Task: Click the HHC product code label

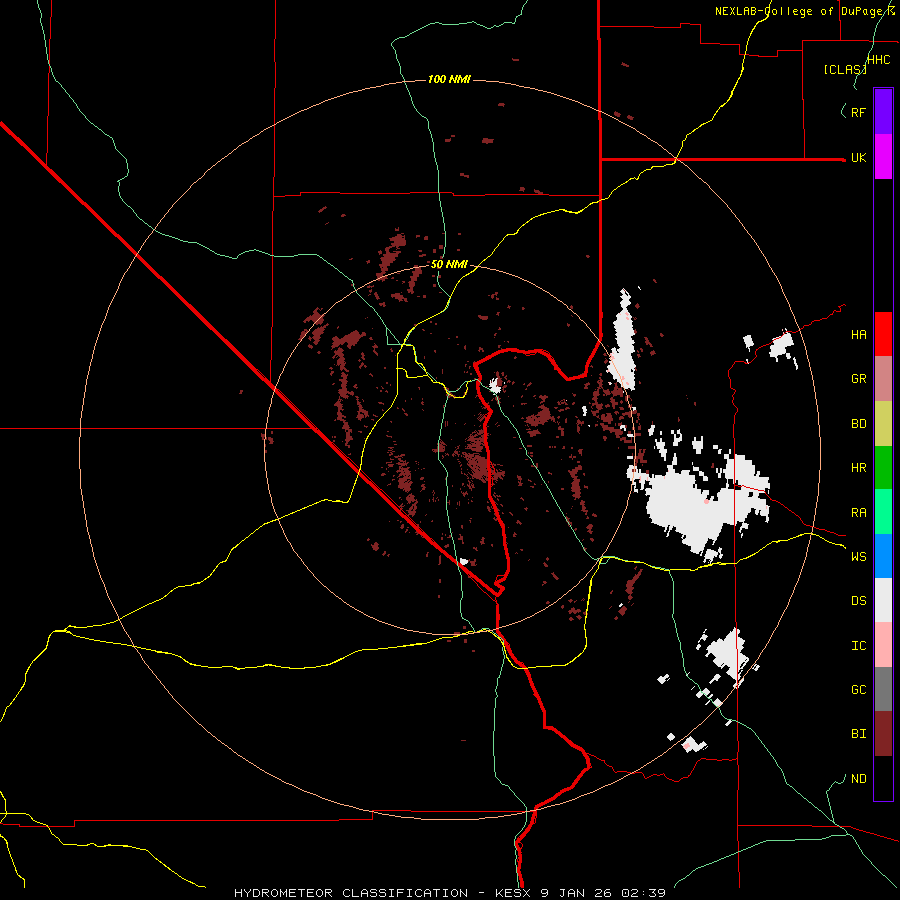Action: coord(878,60)
